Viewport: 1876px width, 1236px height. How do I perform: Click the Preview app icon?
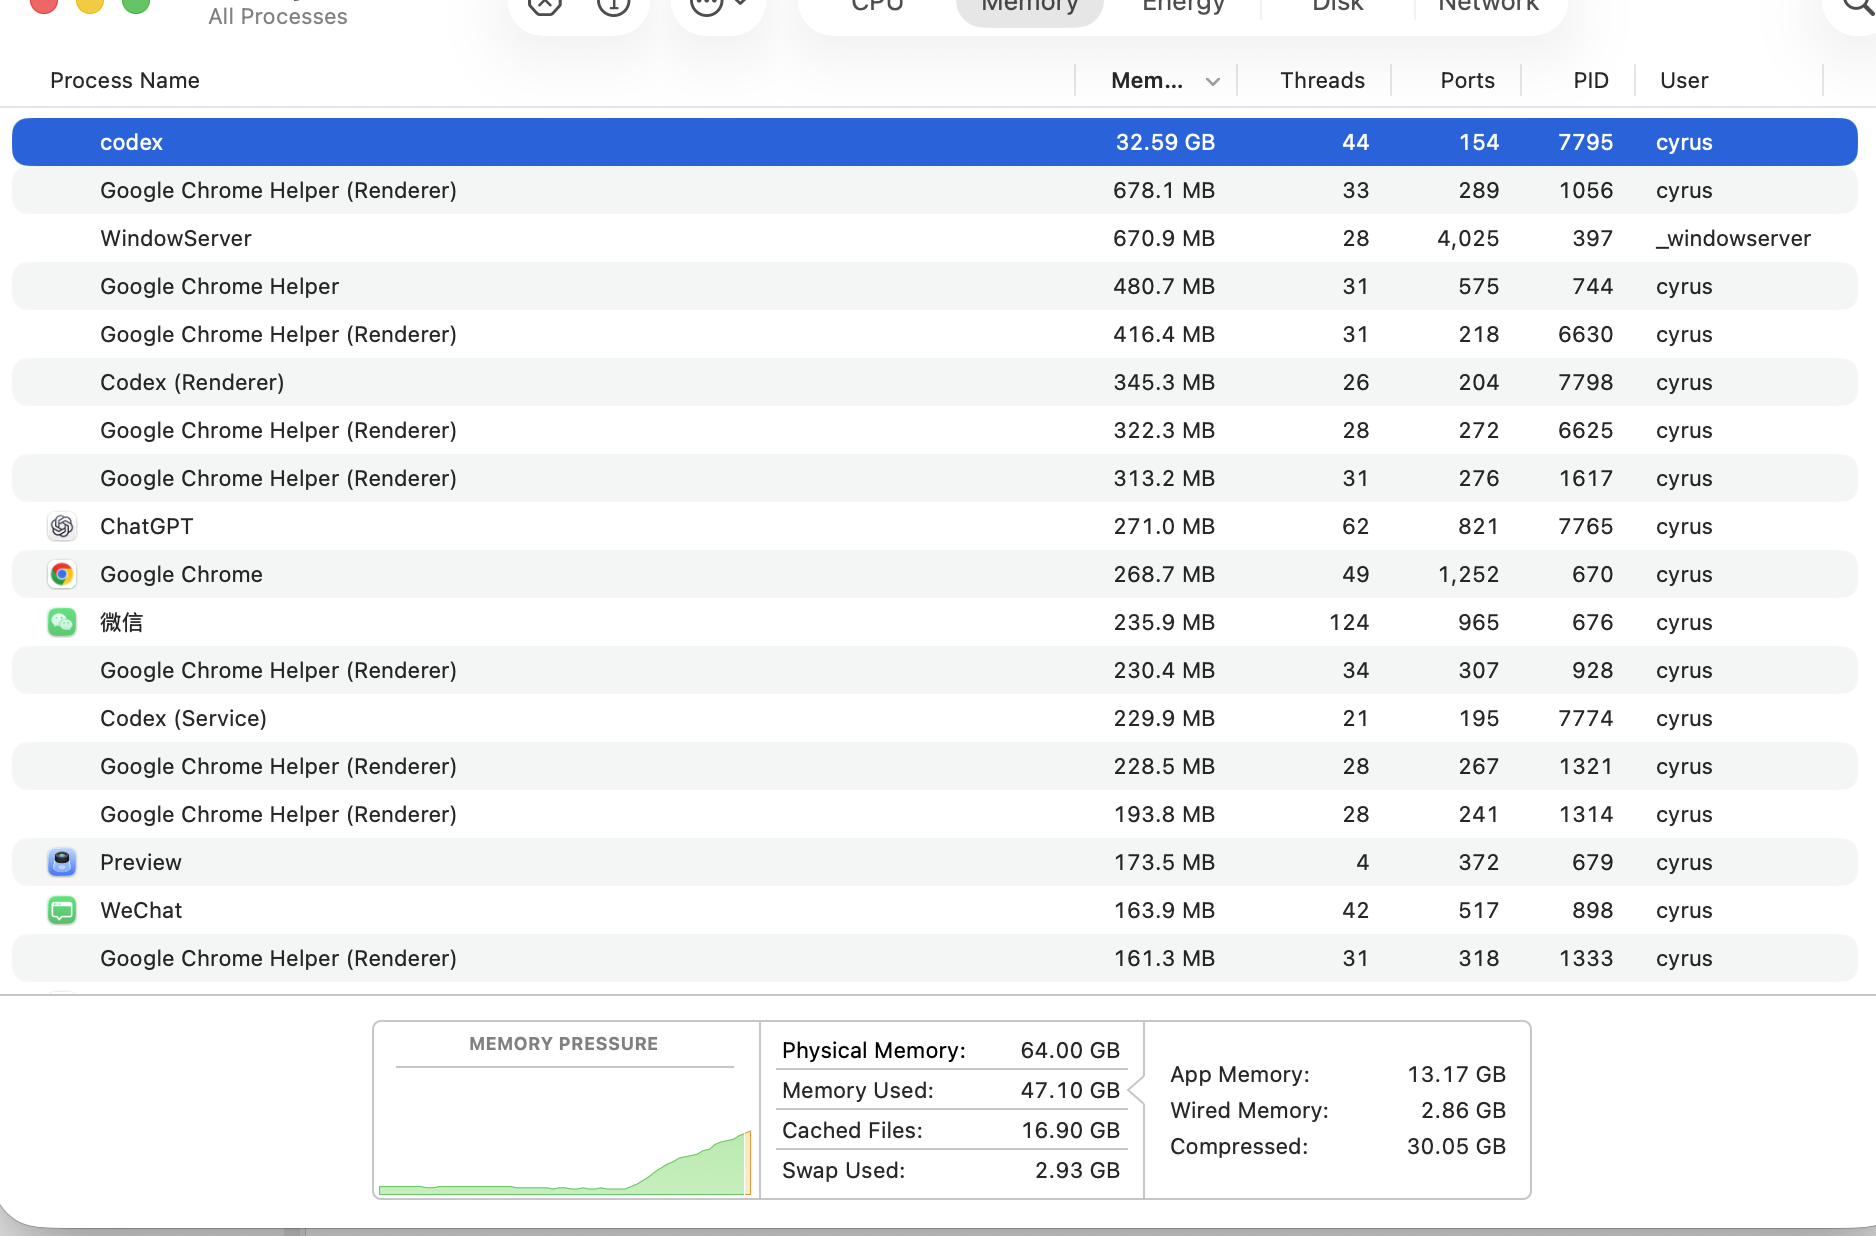click(x=62, y=862)
